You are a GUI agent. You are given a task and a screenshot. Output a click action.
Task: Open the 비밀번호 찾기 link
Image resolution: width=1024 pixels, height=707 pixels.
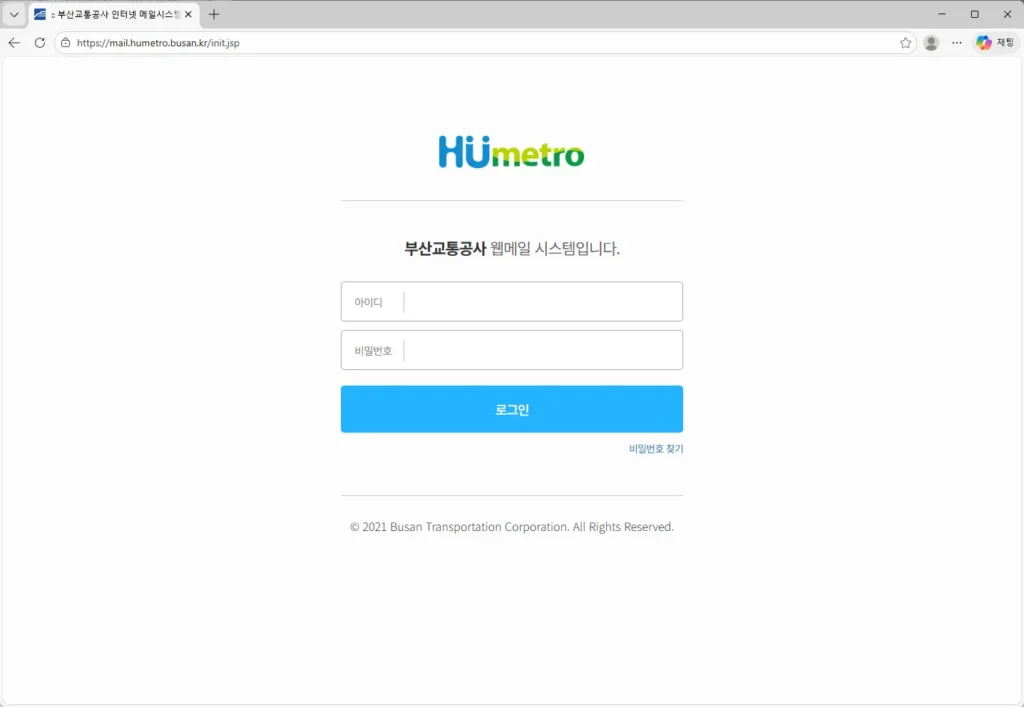coord(654,449)
